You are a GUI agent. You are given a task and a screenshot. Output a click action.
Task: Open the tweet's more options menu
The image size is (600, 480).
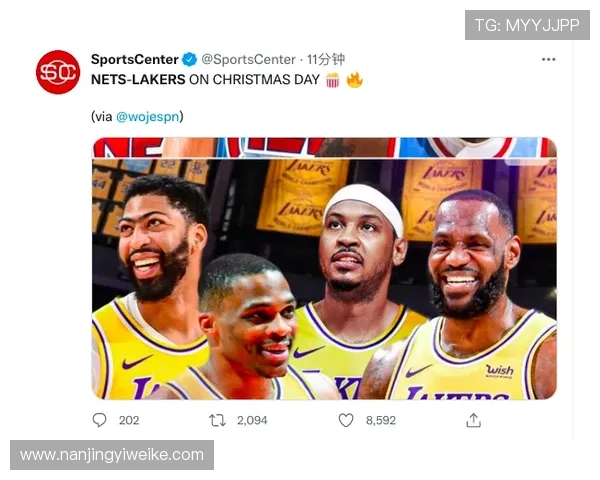(548, 60)
